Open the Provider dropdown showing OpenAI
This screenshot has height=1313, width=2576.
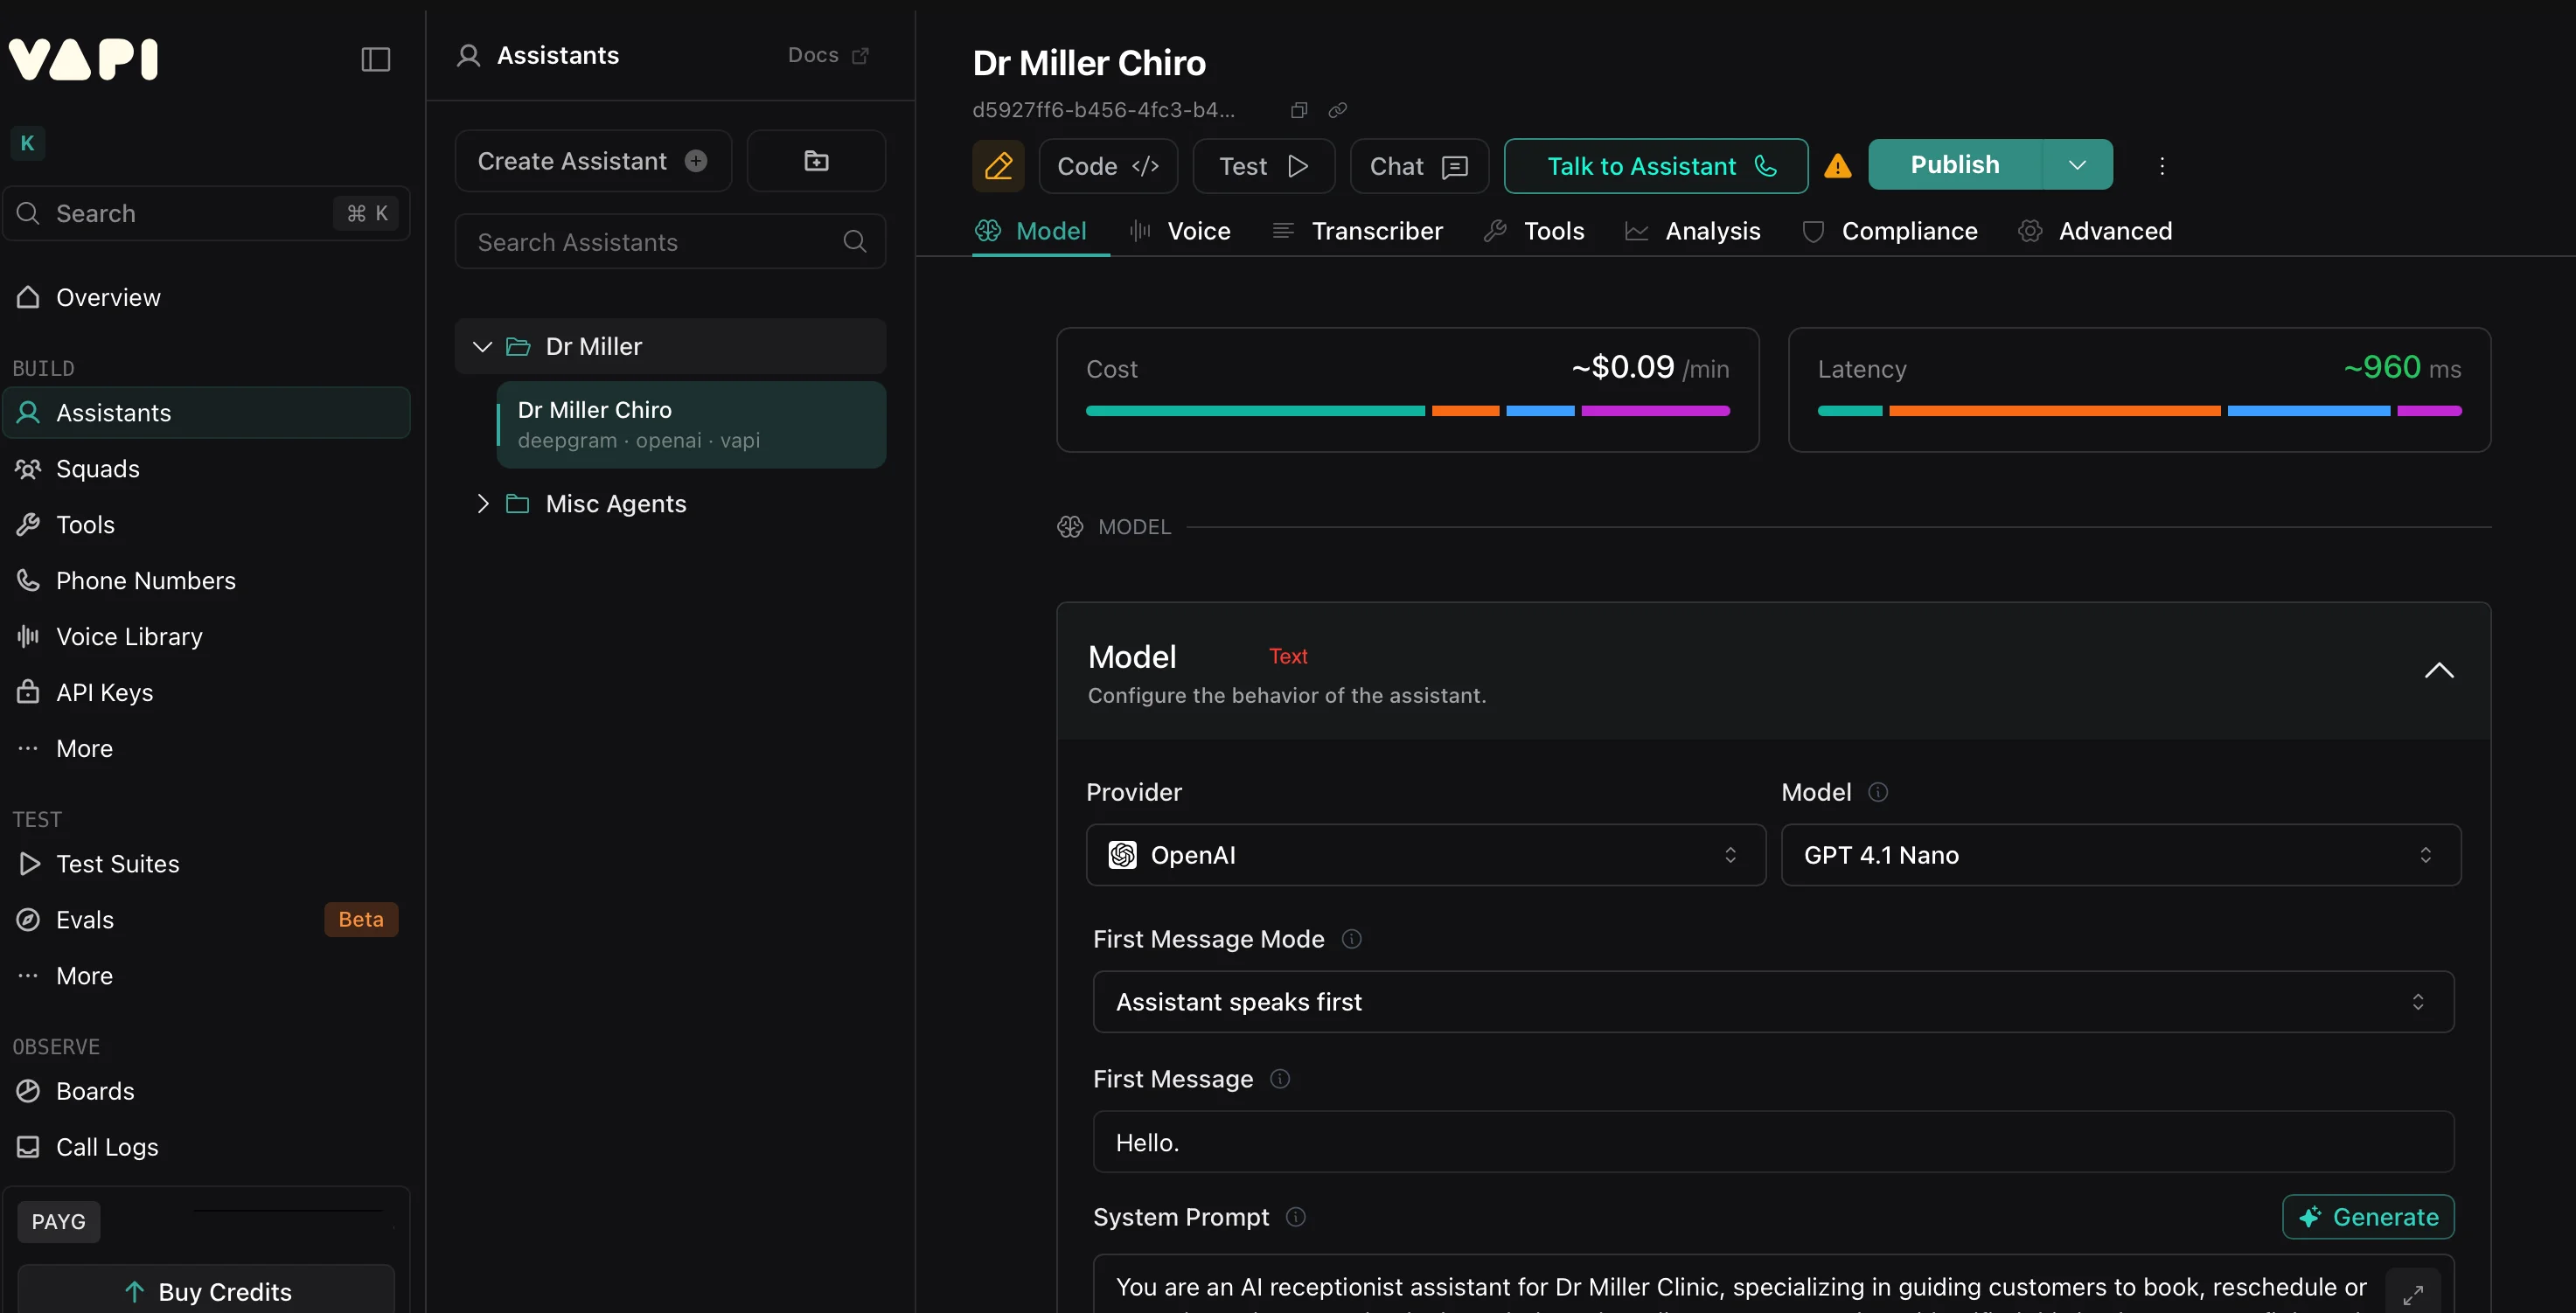(1425, 855)
